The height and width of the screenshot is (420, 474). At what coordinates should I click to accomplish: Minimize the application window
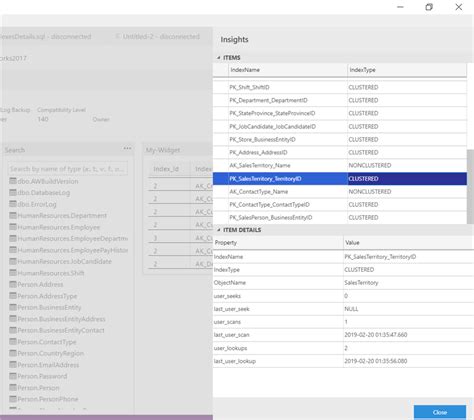point(400,7)
